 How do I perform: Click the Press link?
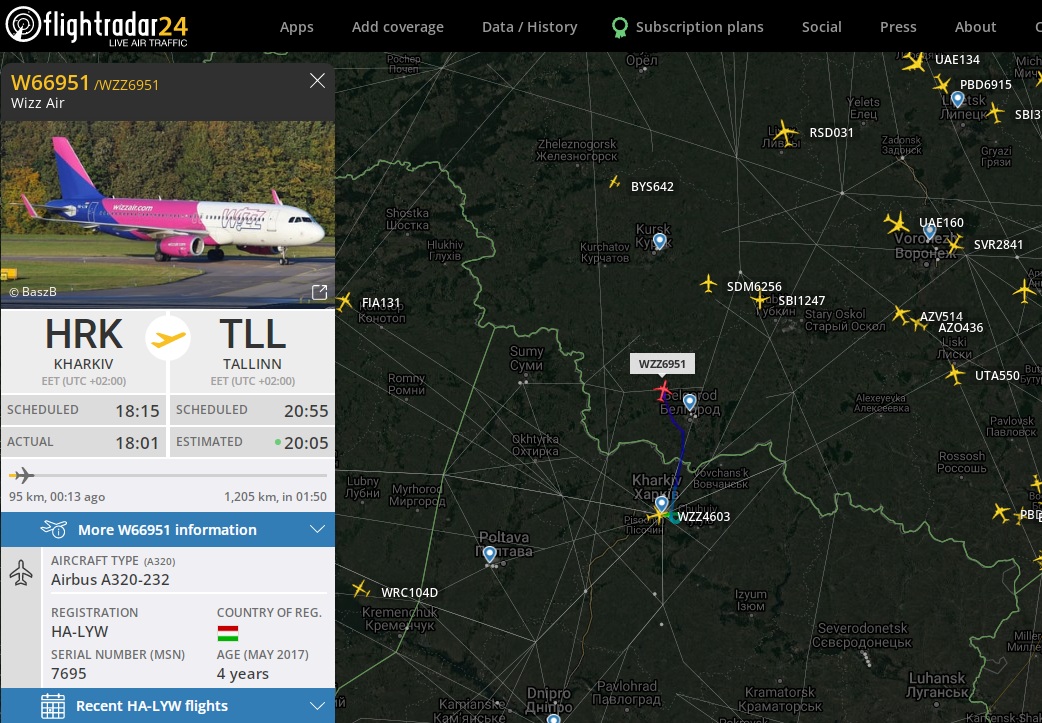[x=898, y=27]
